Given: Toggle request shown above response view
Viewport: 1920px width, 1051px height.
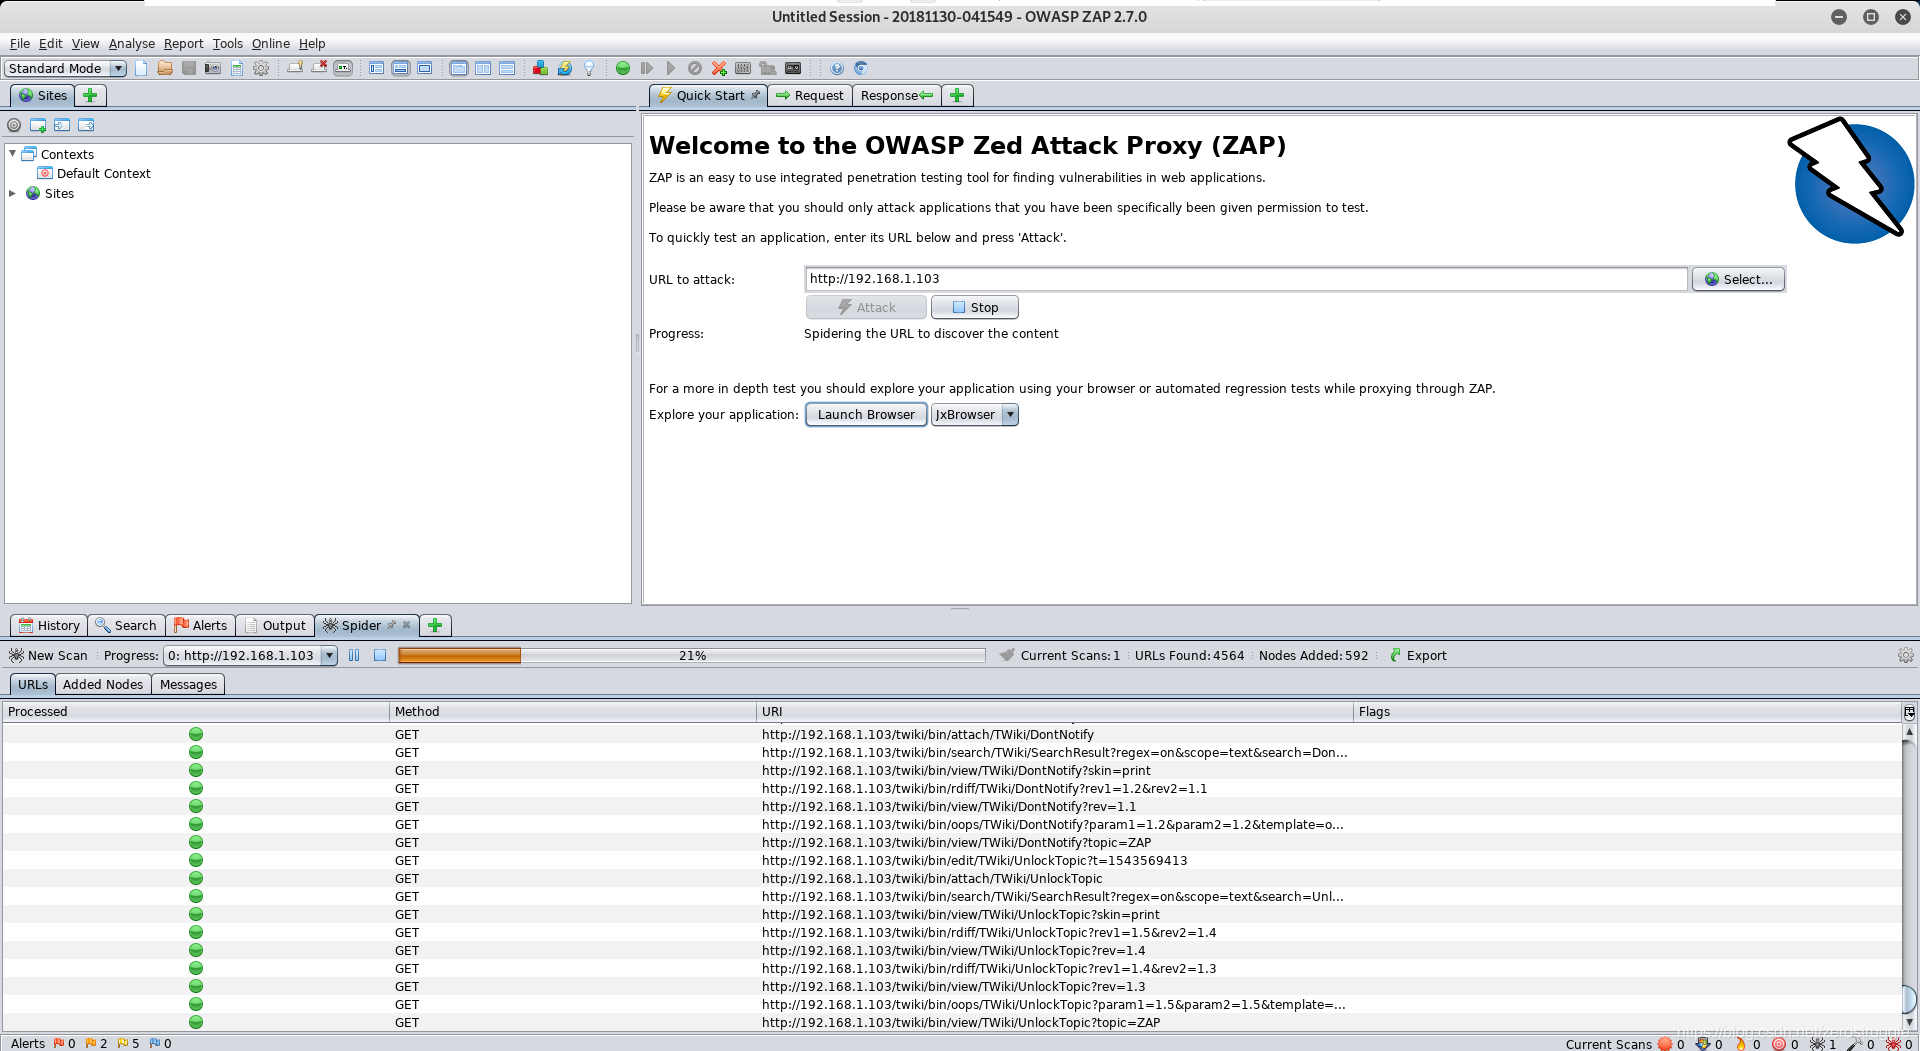Looking at the screenshot, I should [507, 68].
